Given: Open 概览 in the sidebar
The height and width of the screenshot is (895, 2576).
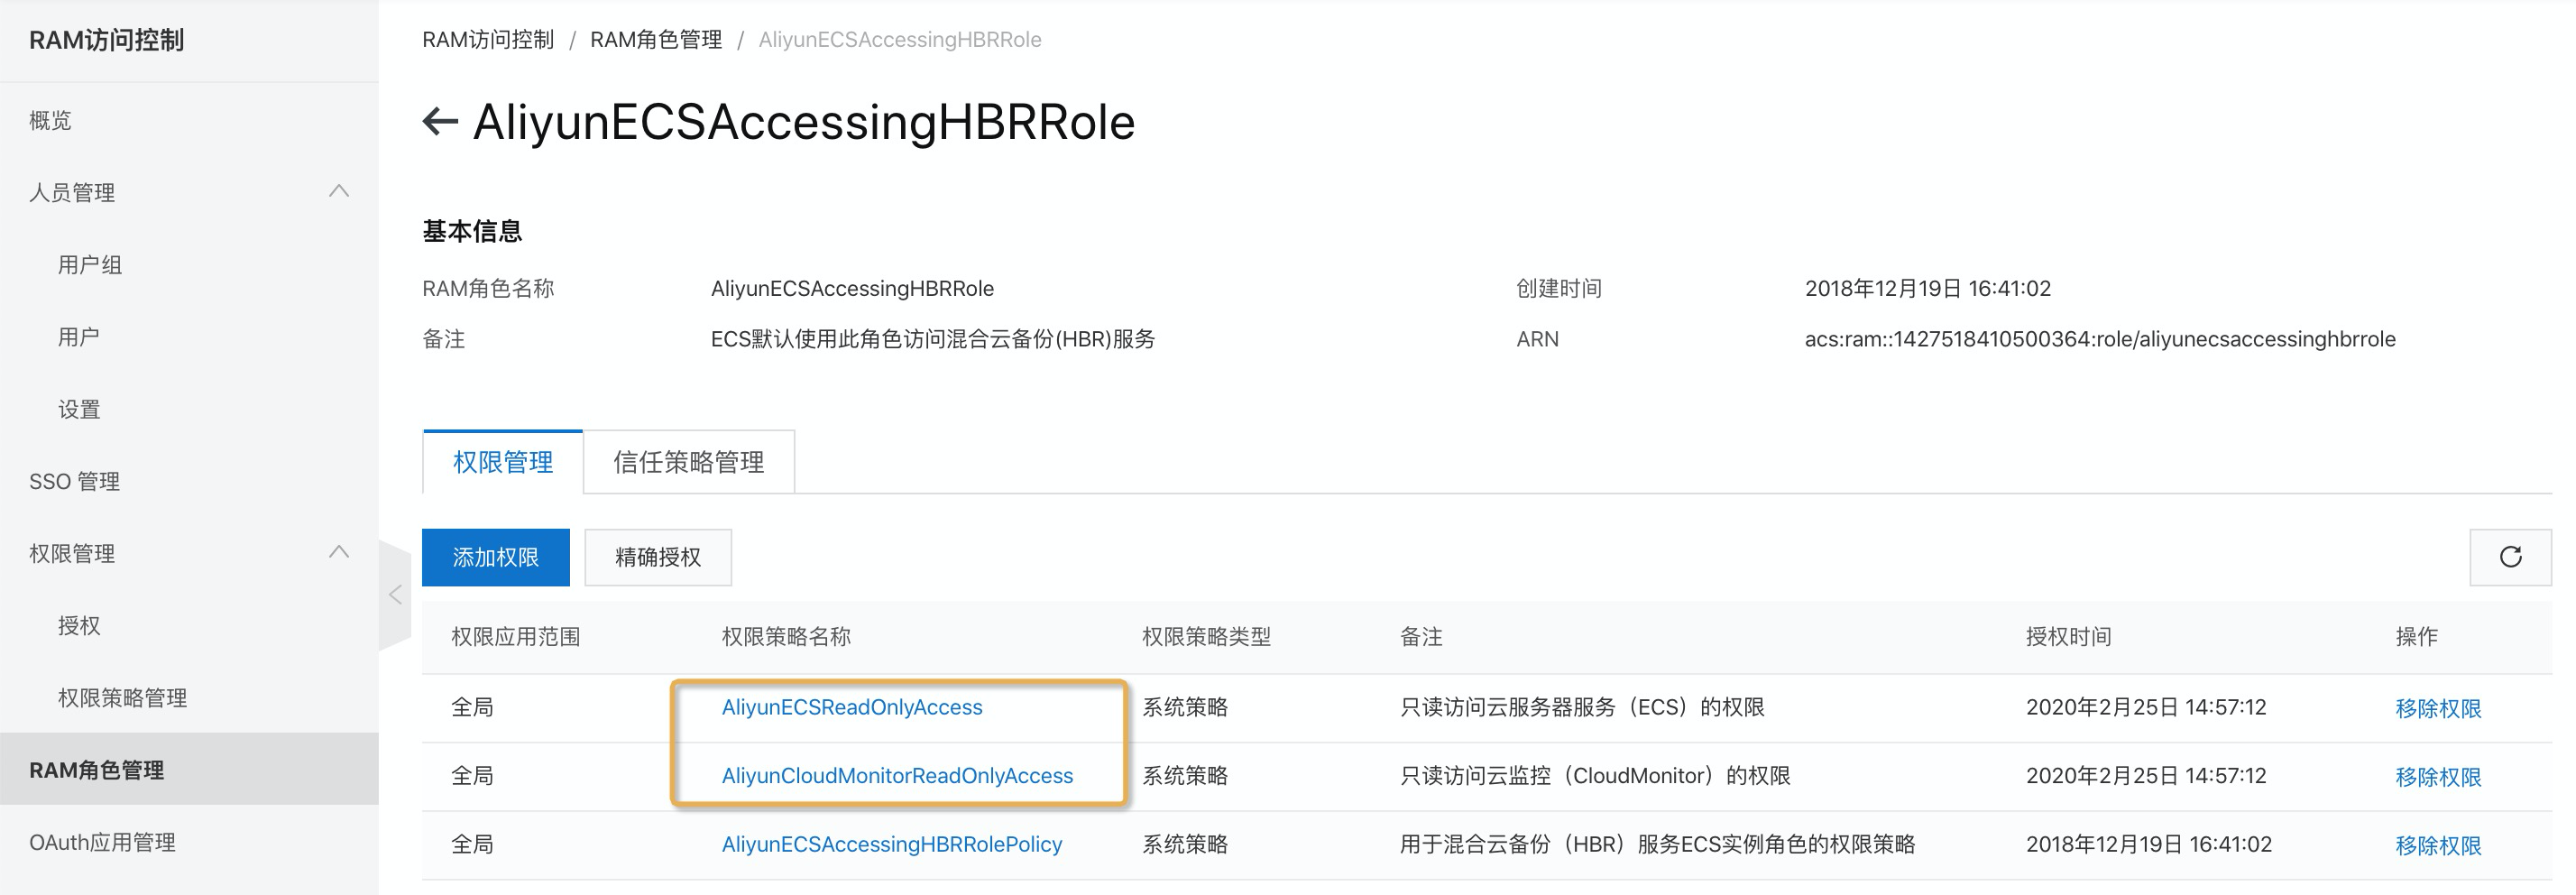Looking at the screenshot, I should [x=50, y=120].
